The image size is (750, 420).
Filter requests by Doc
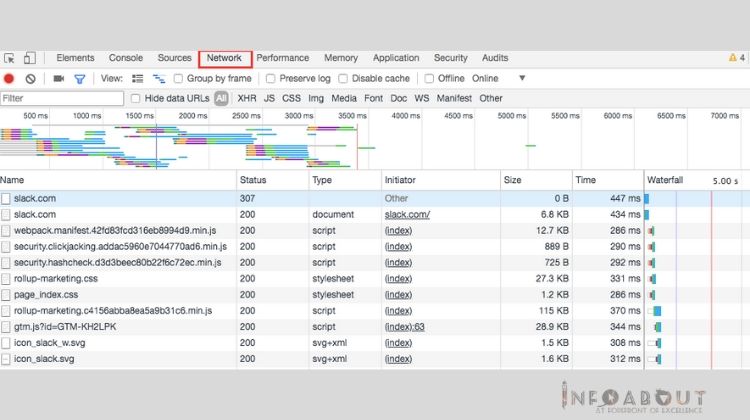pyautogui.click(x=398, y=99)
